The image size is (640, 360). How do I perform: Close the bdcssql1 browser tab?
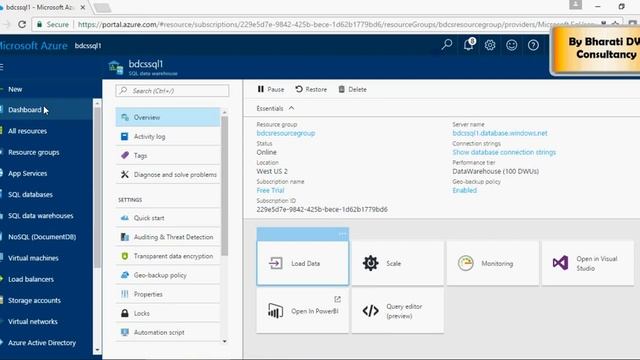click(x=82, y=7)
